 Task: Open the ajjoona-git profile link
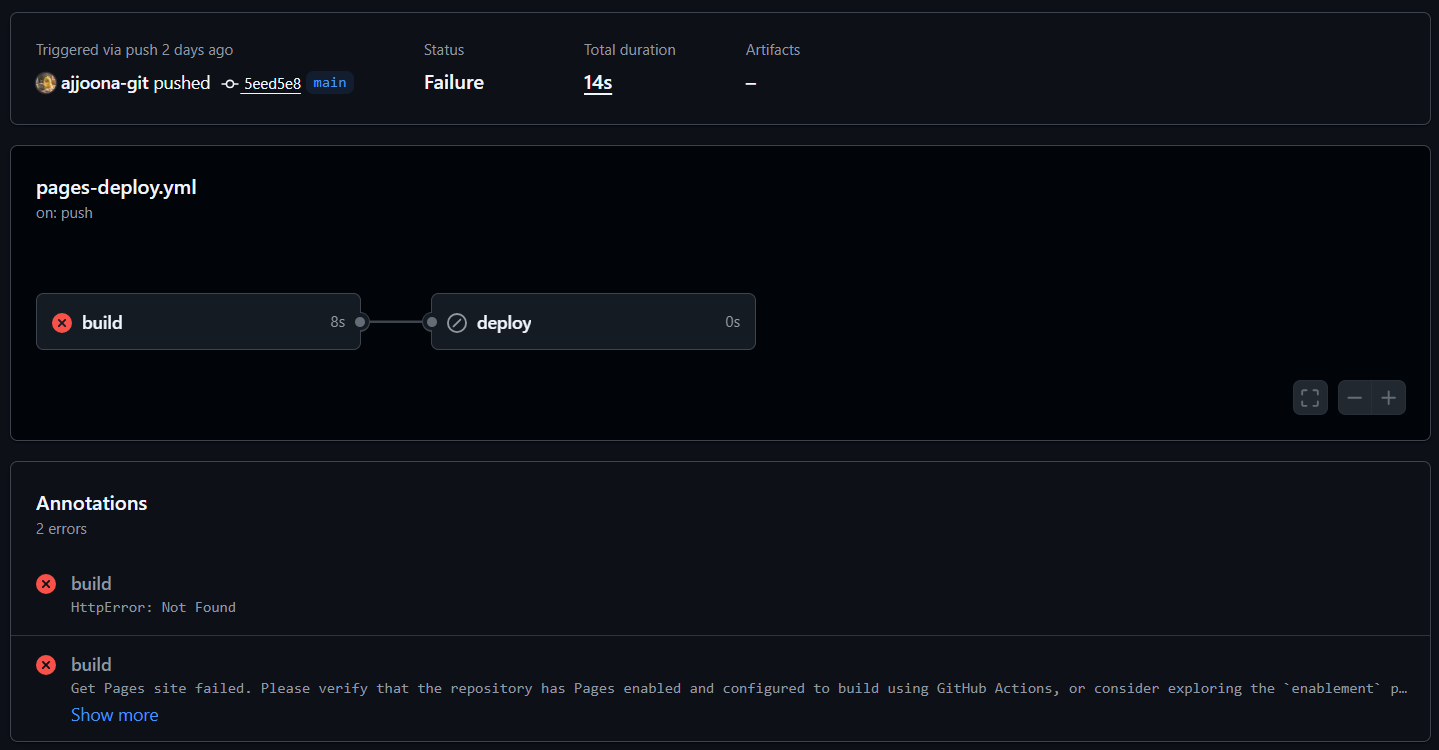104,83
